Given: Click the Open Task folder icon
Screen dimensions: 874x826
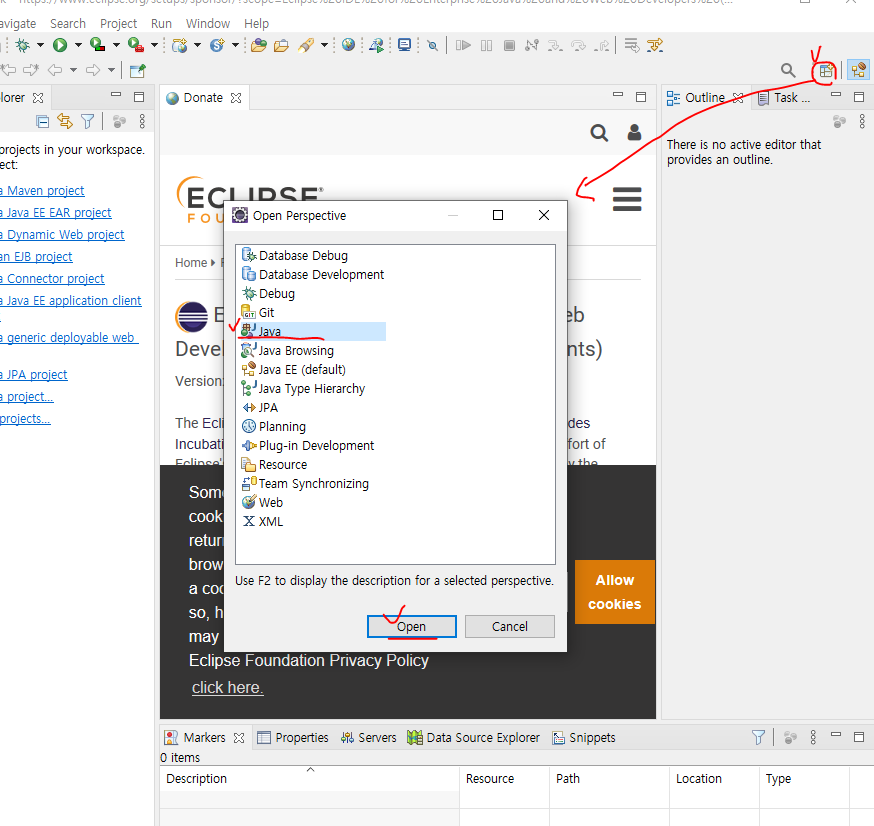Looking at the screenshot, I should coord(281,45).
